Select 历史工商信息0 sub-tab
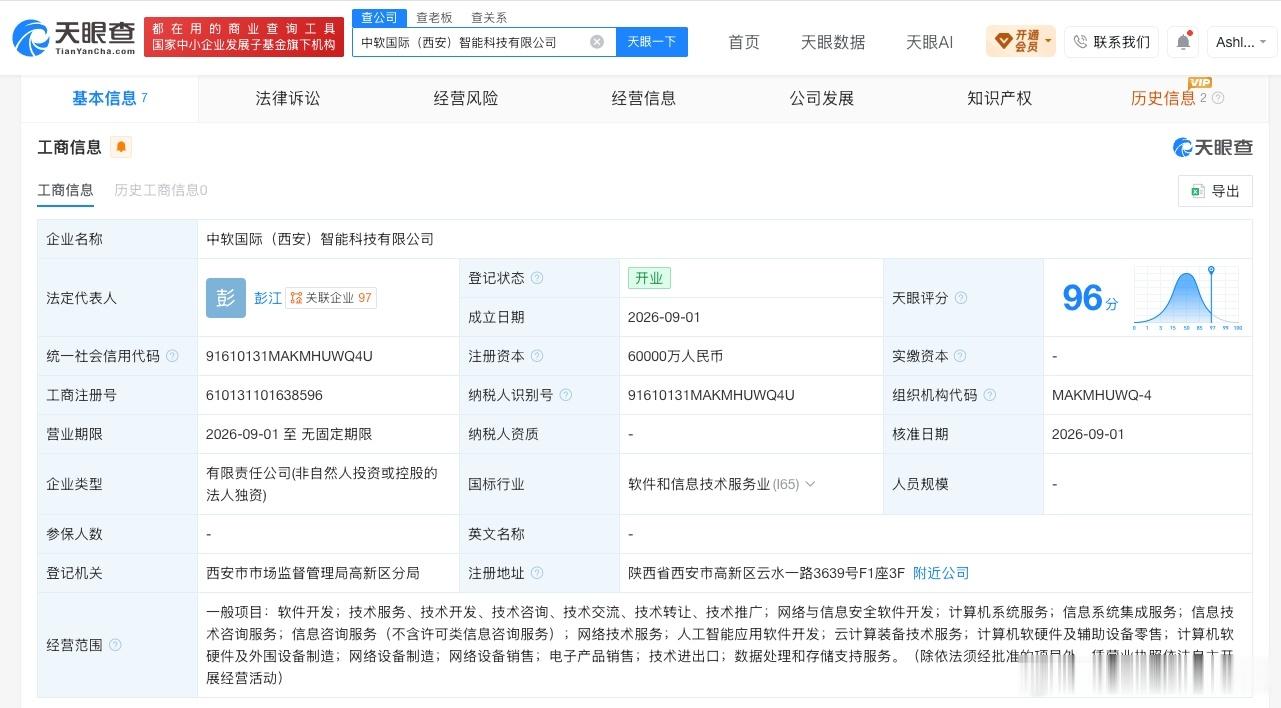 pyautogui.click(x=161, y=190)
